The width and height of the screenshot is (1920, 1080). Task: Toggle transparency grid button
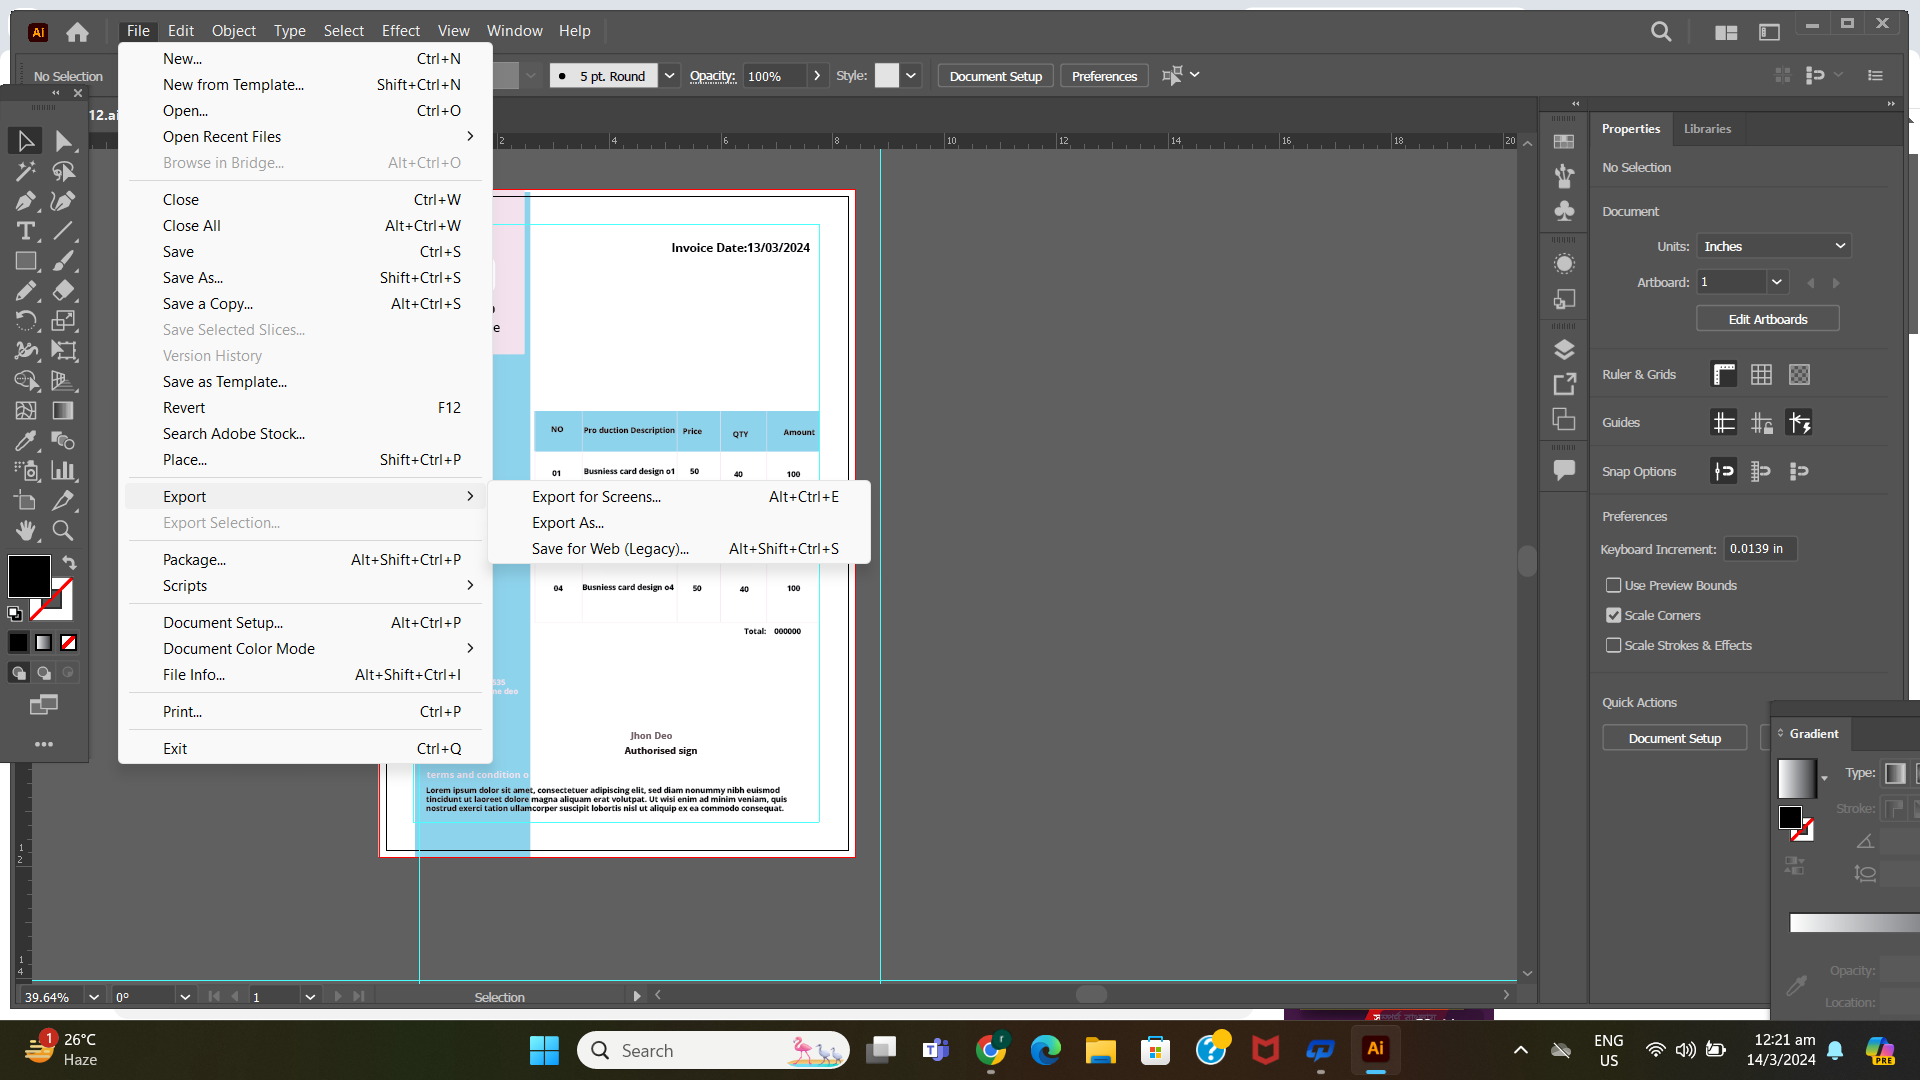pos(1799,375)
